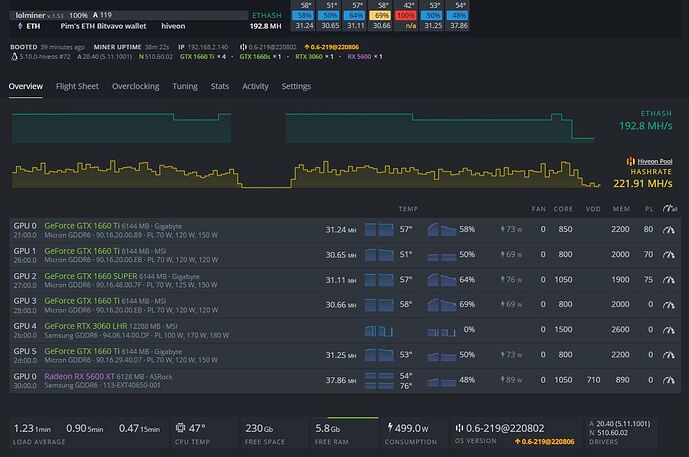Click the 230 Gb free space value
The image size is (689, 457).
point(259,428)
